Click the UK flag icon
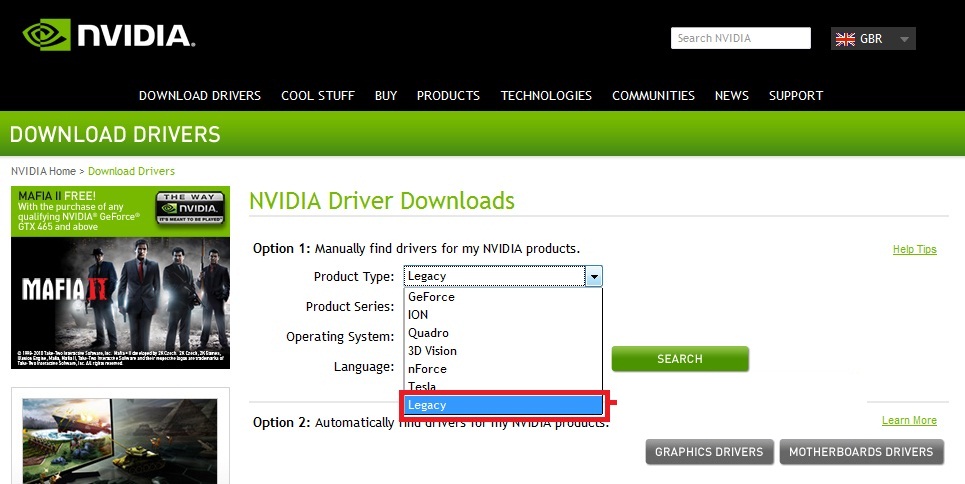965x484 pixels. click(x=845, y=39)
